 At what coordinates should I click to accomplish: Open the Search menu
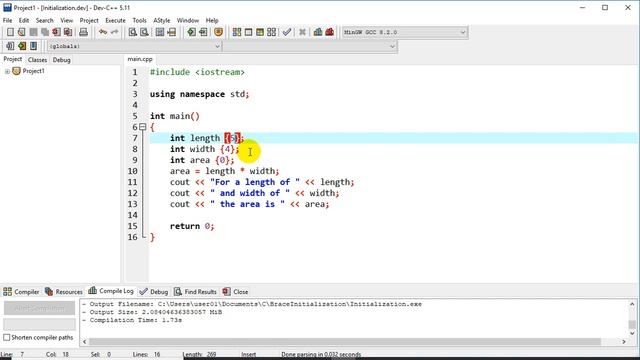pyautogui.click(x=44, y=20)
